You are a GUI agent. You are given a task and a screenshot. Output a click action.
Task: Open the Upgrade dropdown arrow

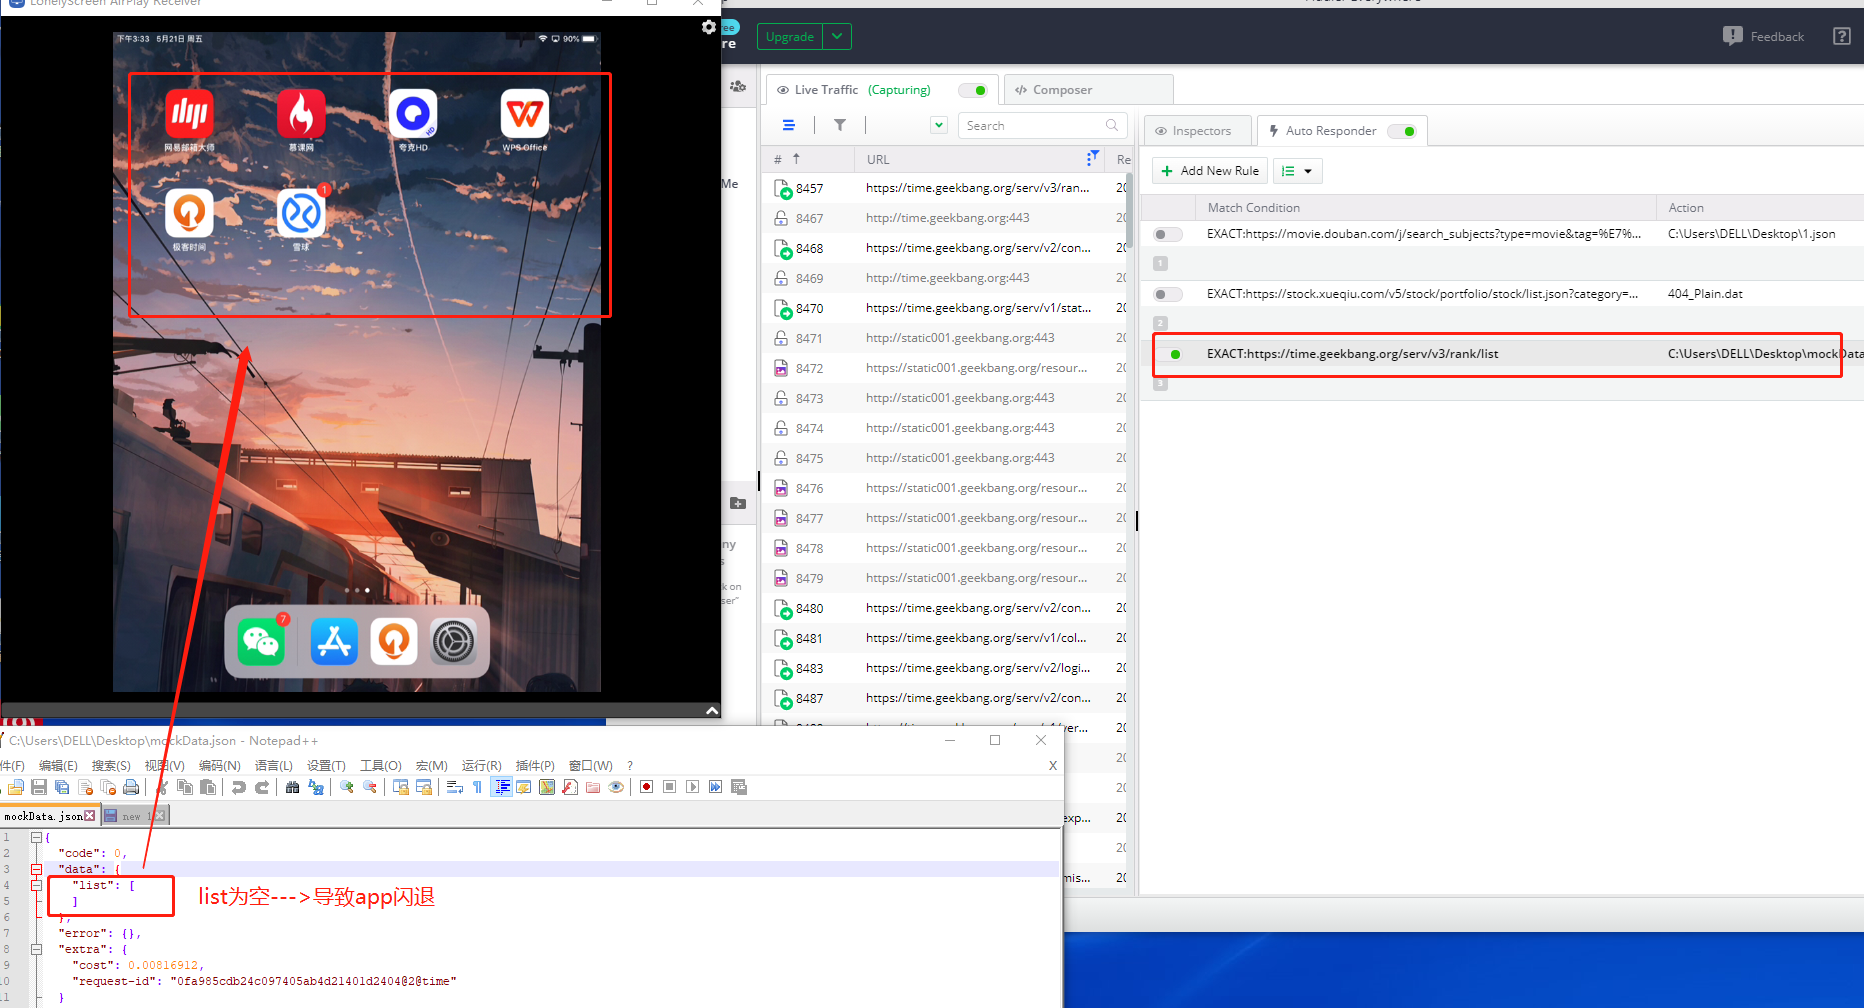pos(837,37)
